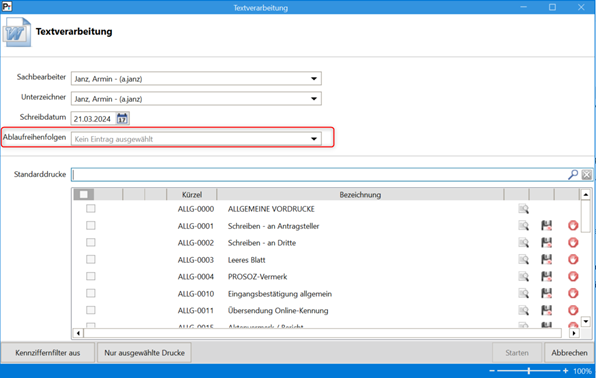Check the Eingangsbestätigung allgemein checkbox

90,293
